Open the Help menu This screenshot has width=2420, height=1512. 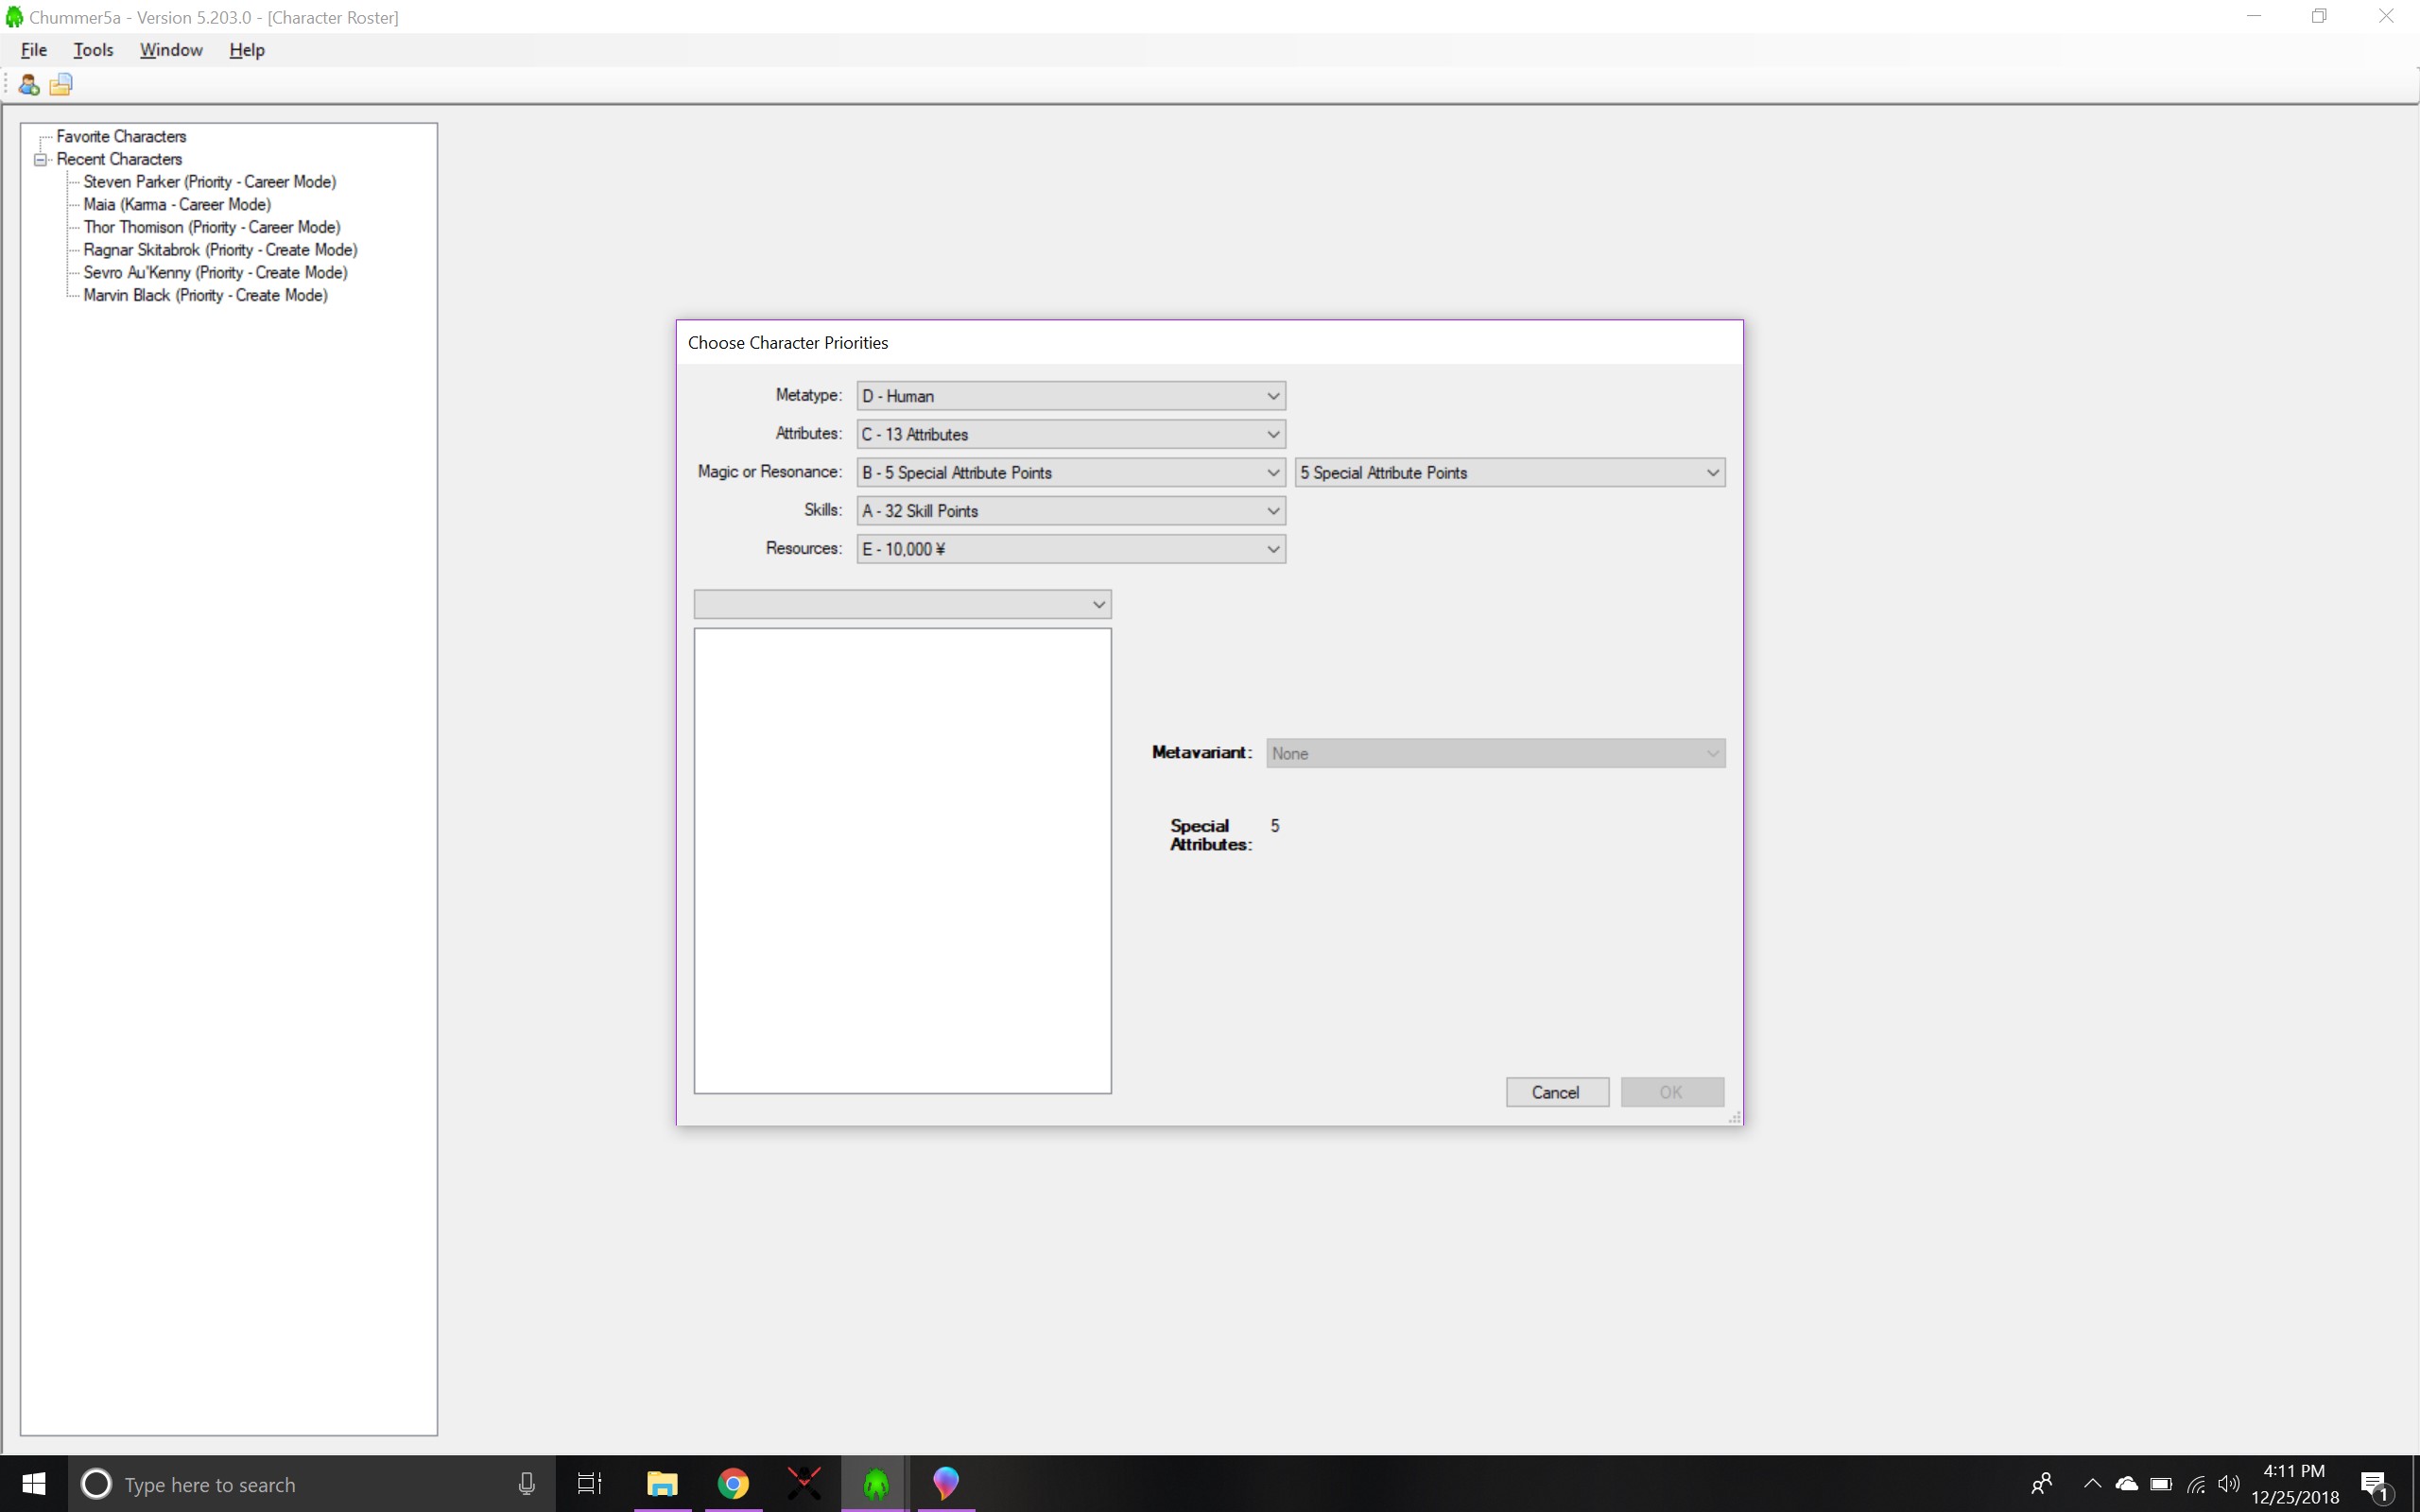click(246, 49)
